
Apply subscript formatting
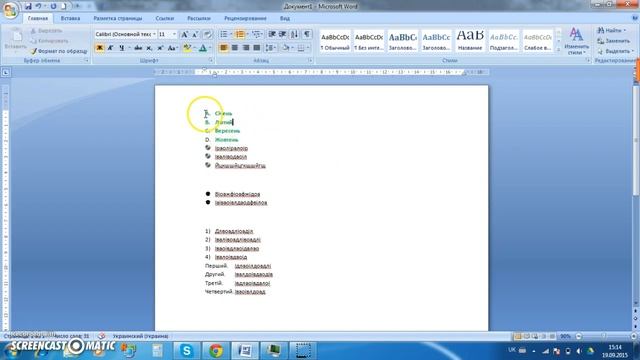pos(149,48)
